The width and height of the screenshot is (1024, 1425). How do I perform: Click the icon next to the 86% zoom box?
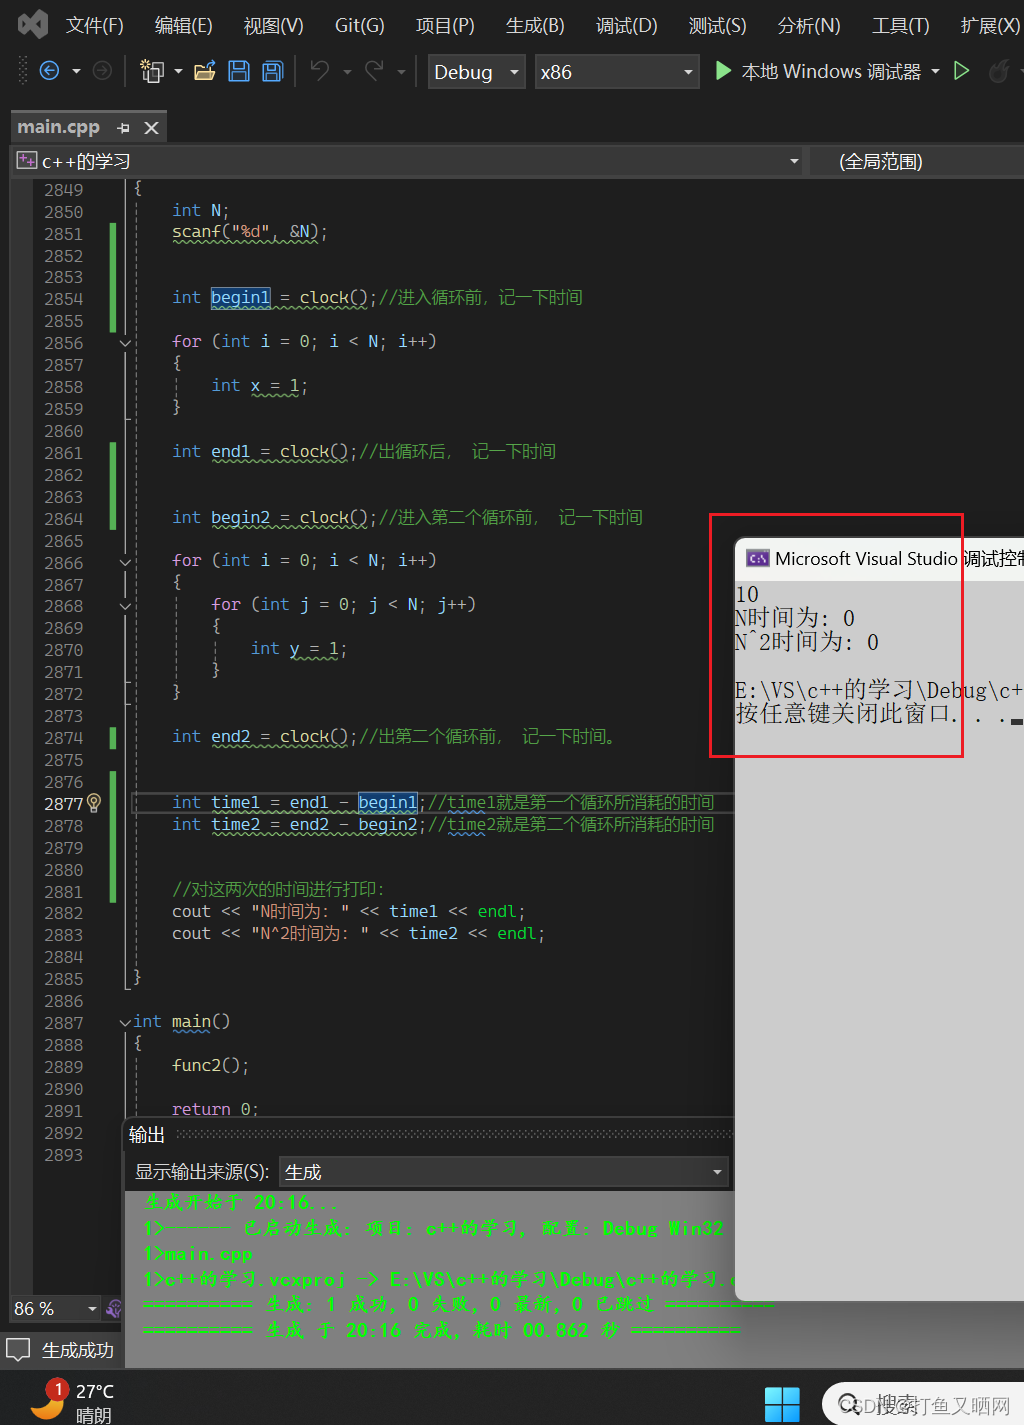pyautogui.click(x=114, y=1308)
